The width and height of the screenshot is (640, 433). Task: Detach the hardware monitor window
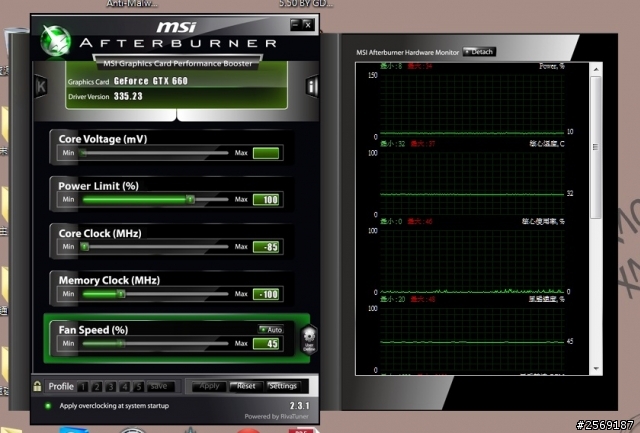(x=479, y=52)
